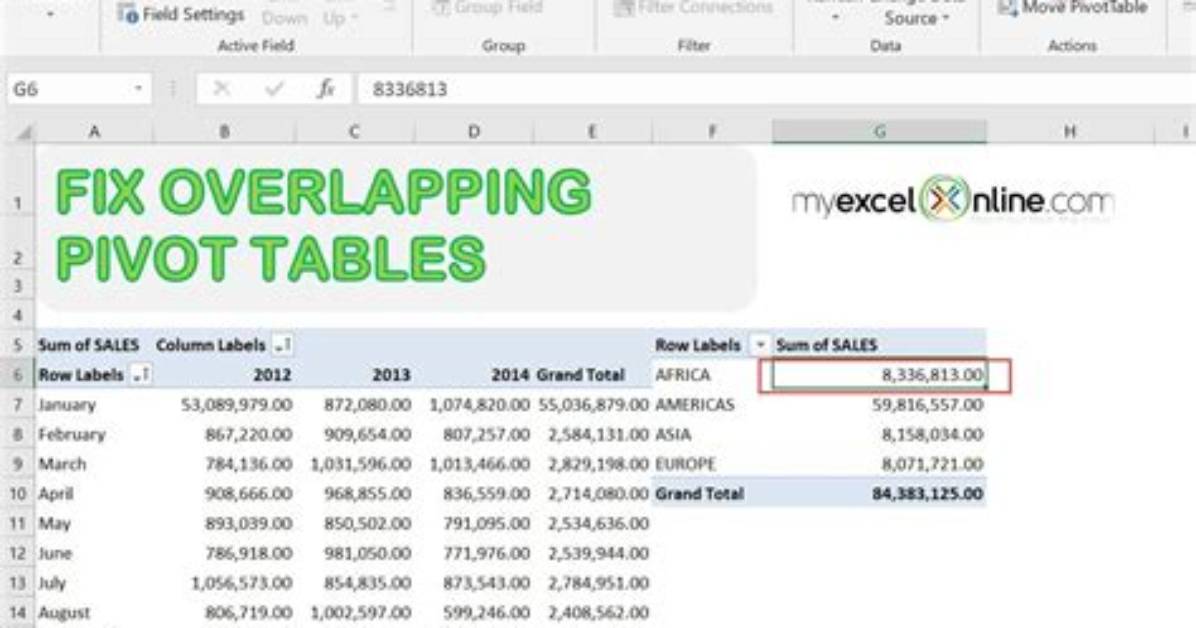This screenshot has width=1196, height=628.
Task: Select the highlighted column G header
Action: [879, 132]
